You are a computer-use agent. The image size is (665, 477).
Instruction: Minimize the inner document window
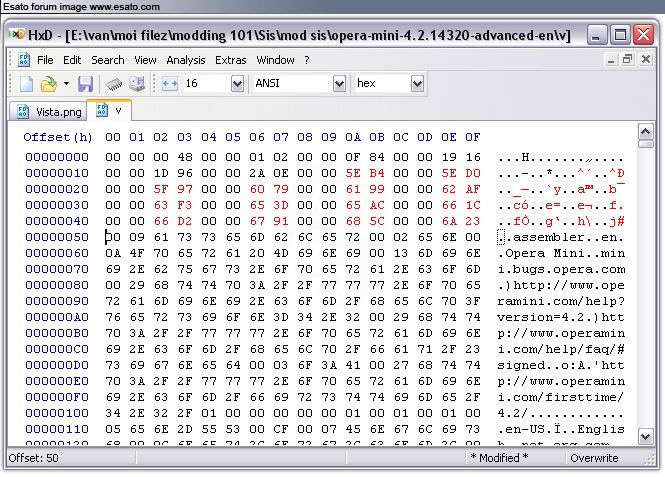point(611,60)
